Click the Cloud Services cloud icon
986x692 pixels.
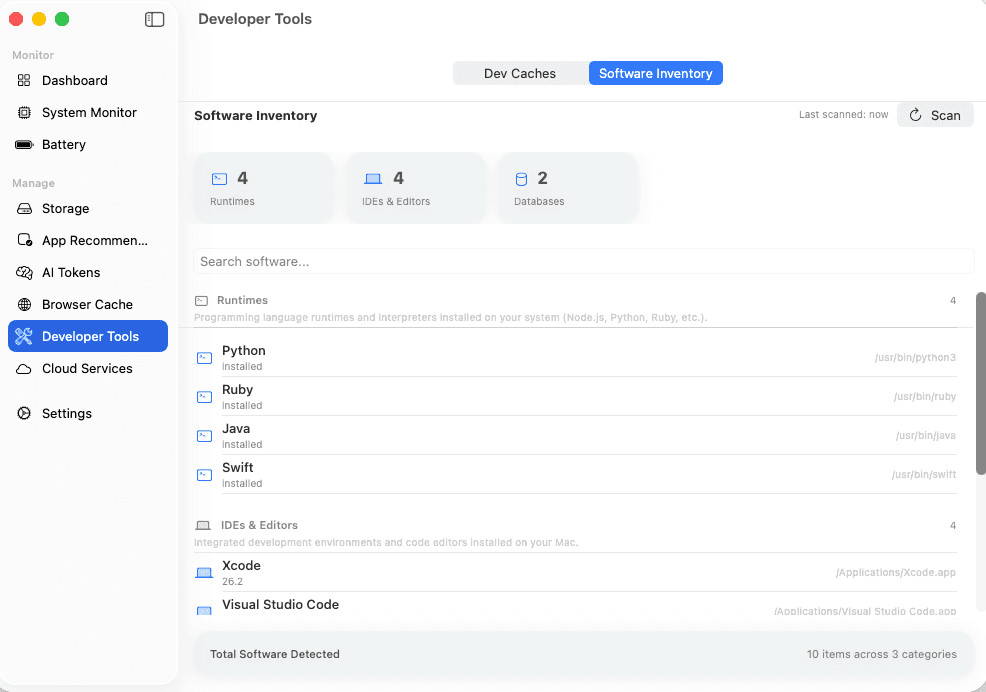[x=24, y=369]
